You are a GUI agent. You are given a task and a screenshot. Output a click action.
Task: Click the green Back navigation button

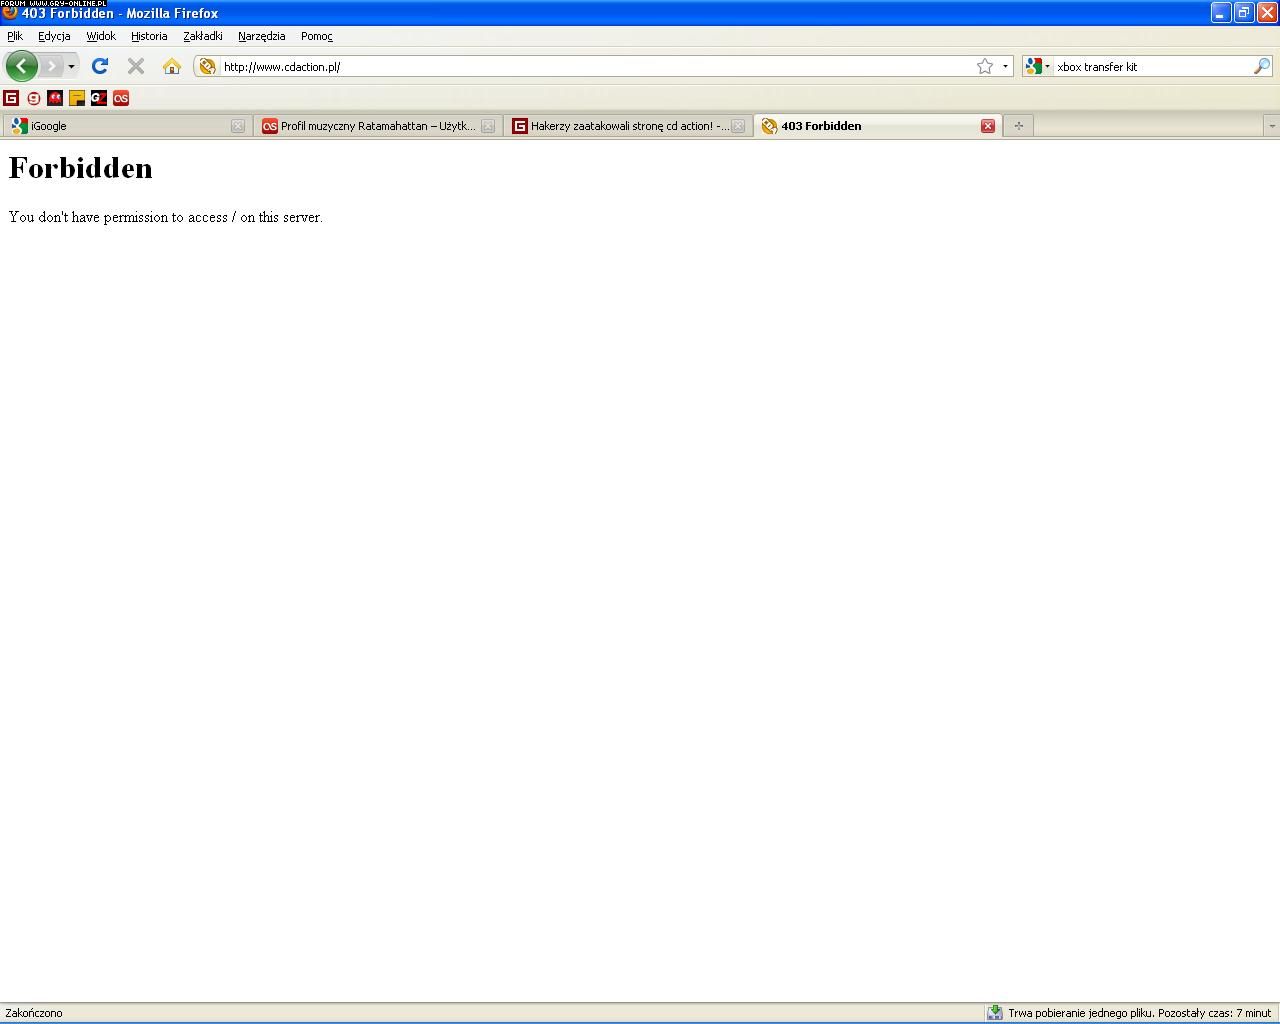pos(22,66)
